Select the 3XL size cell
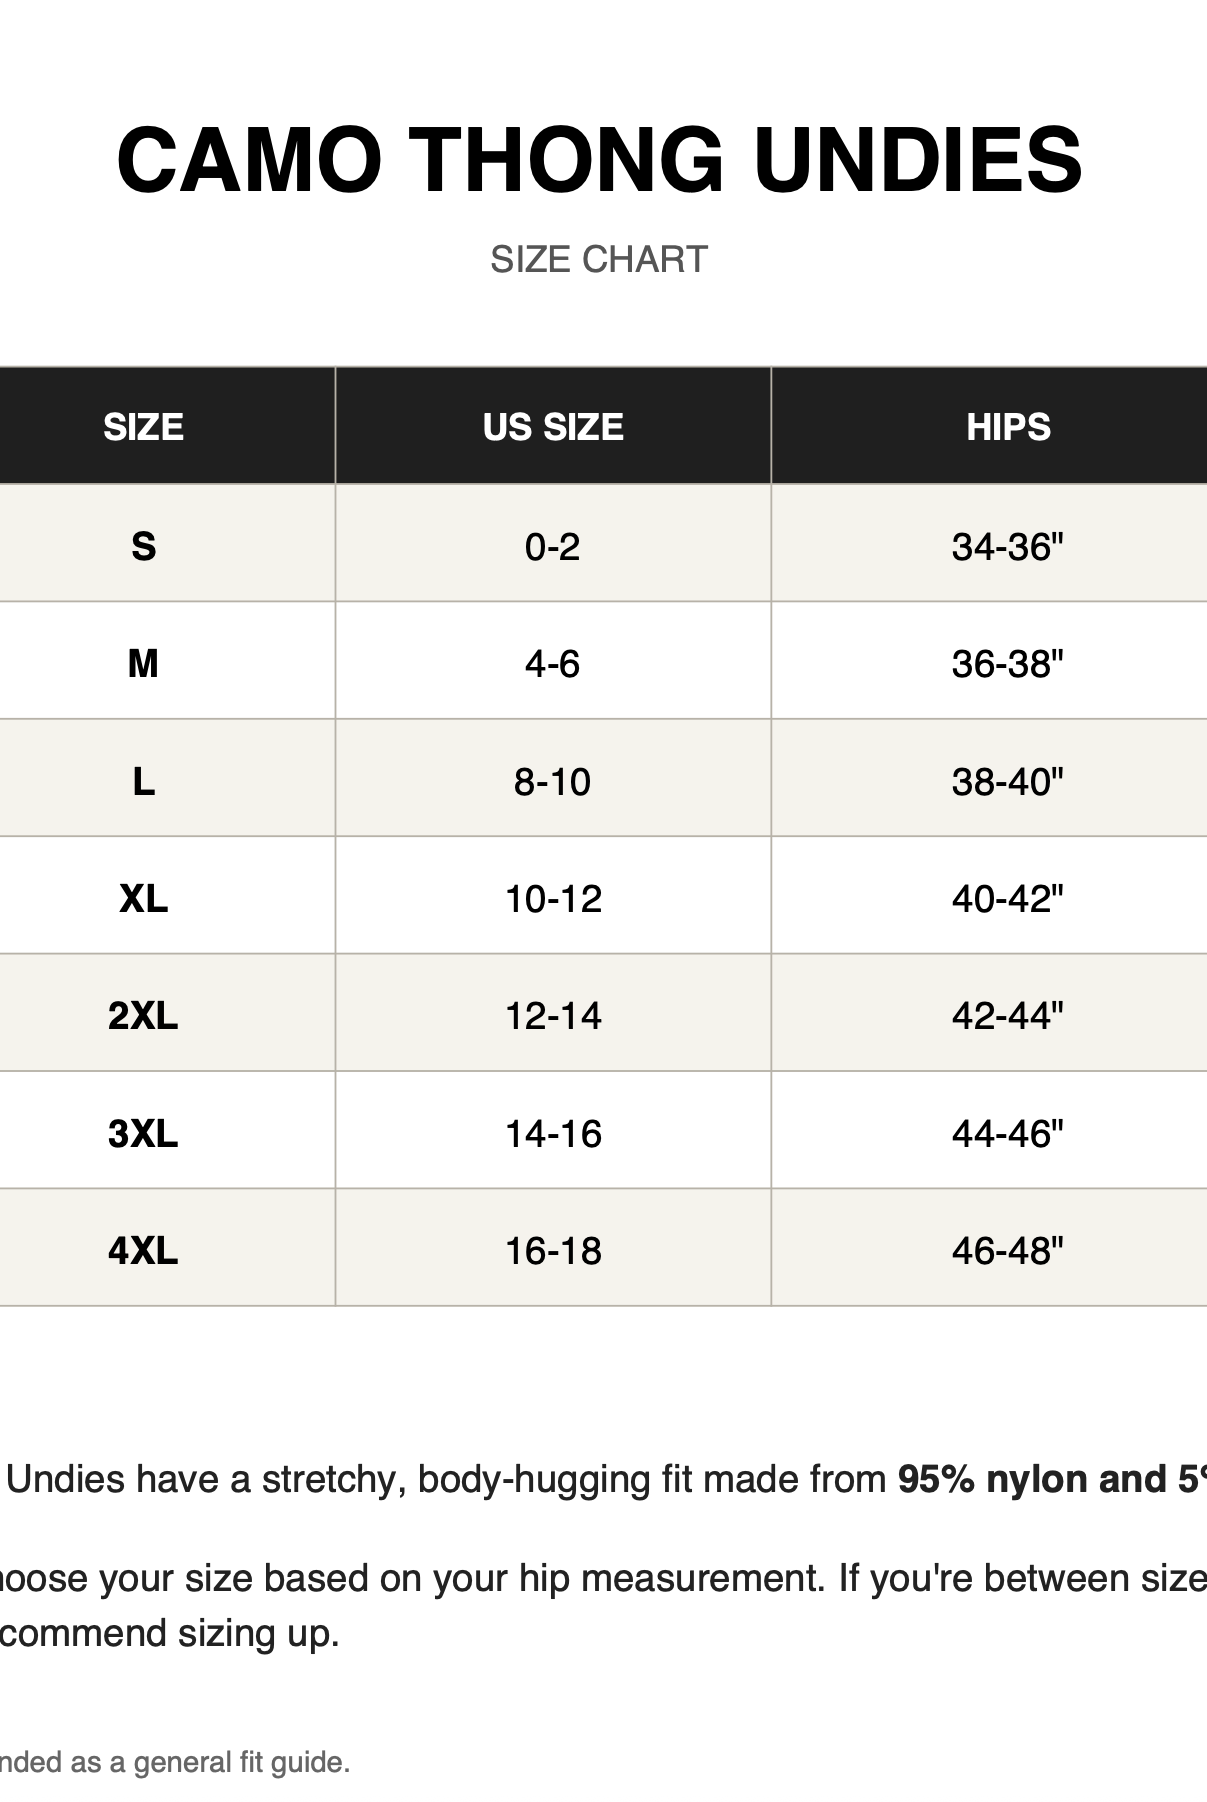The height and width of the screenshot is (1802, 1207). coord(144,1133)
